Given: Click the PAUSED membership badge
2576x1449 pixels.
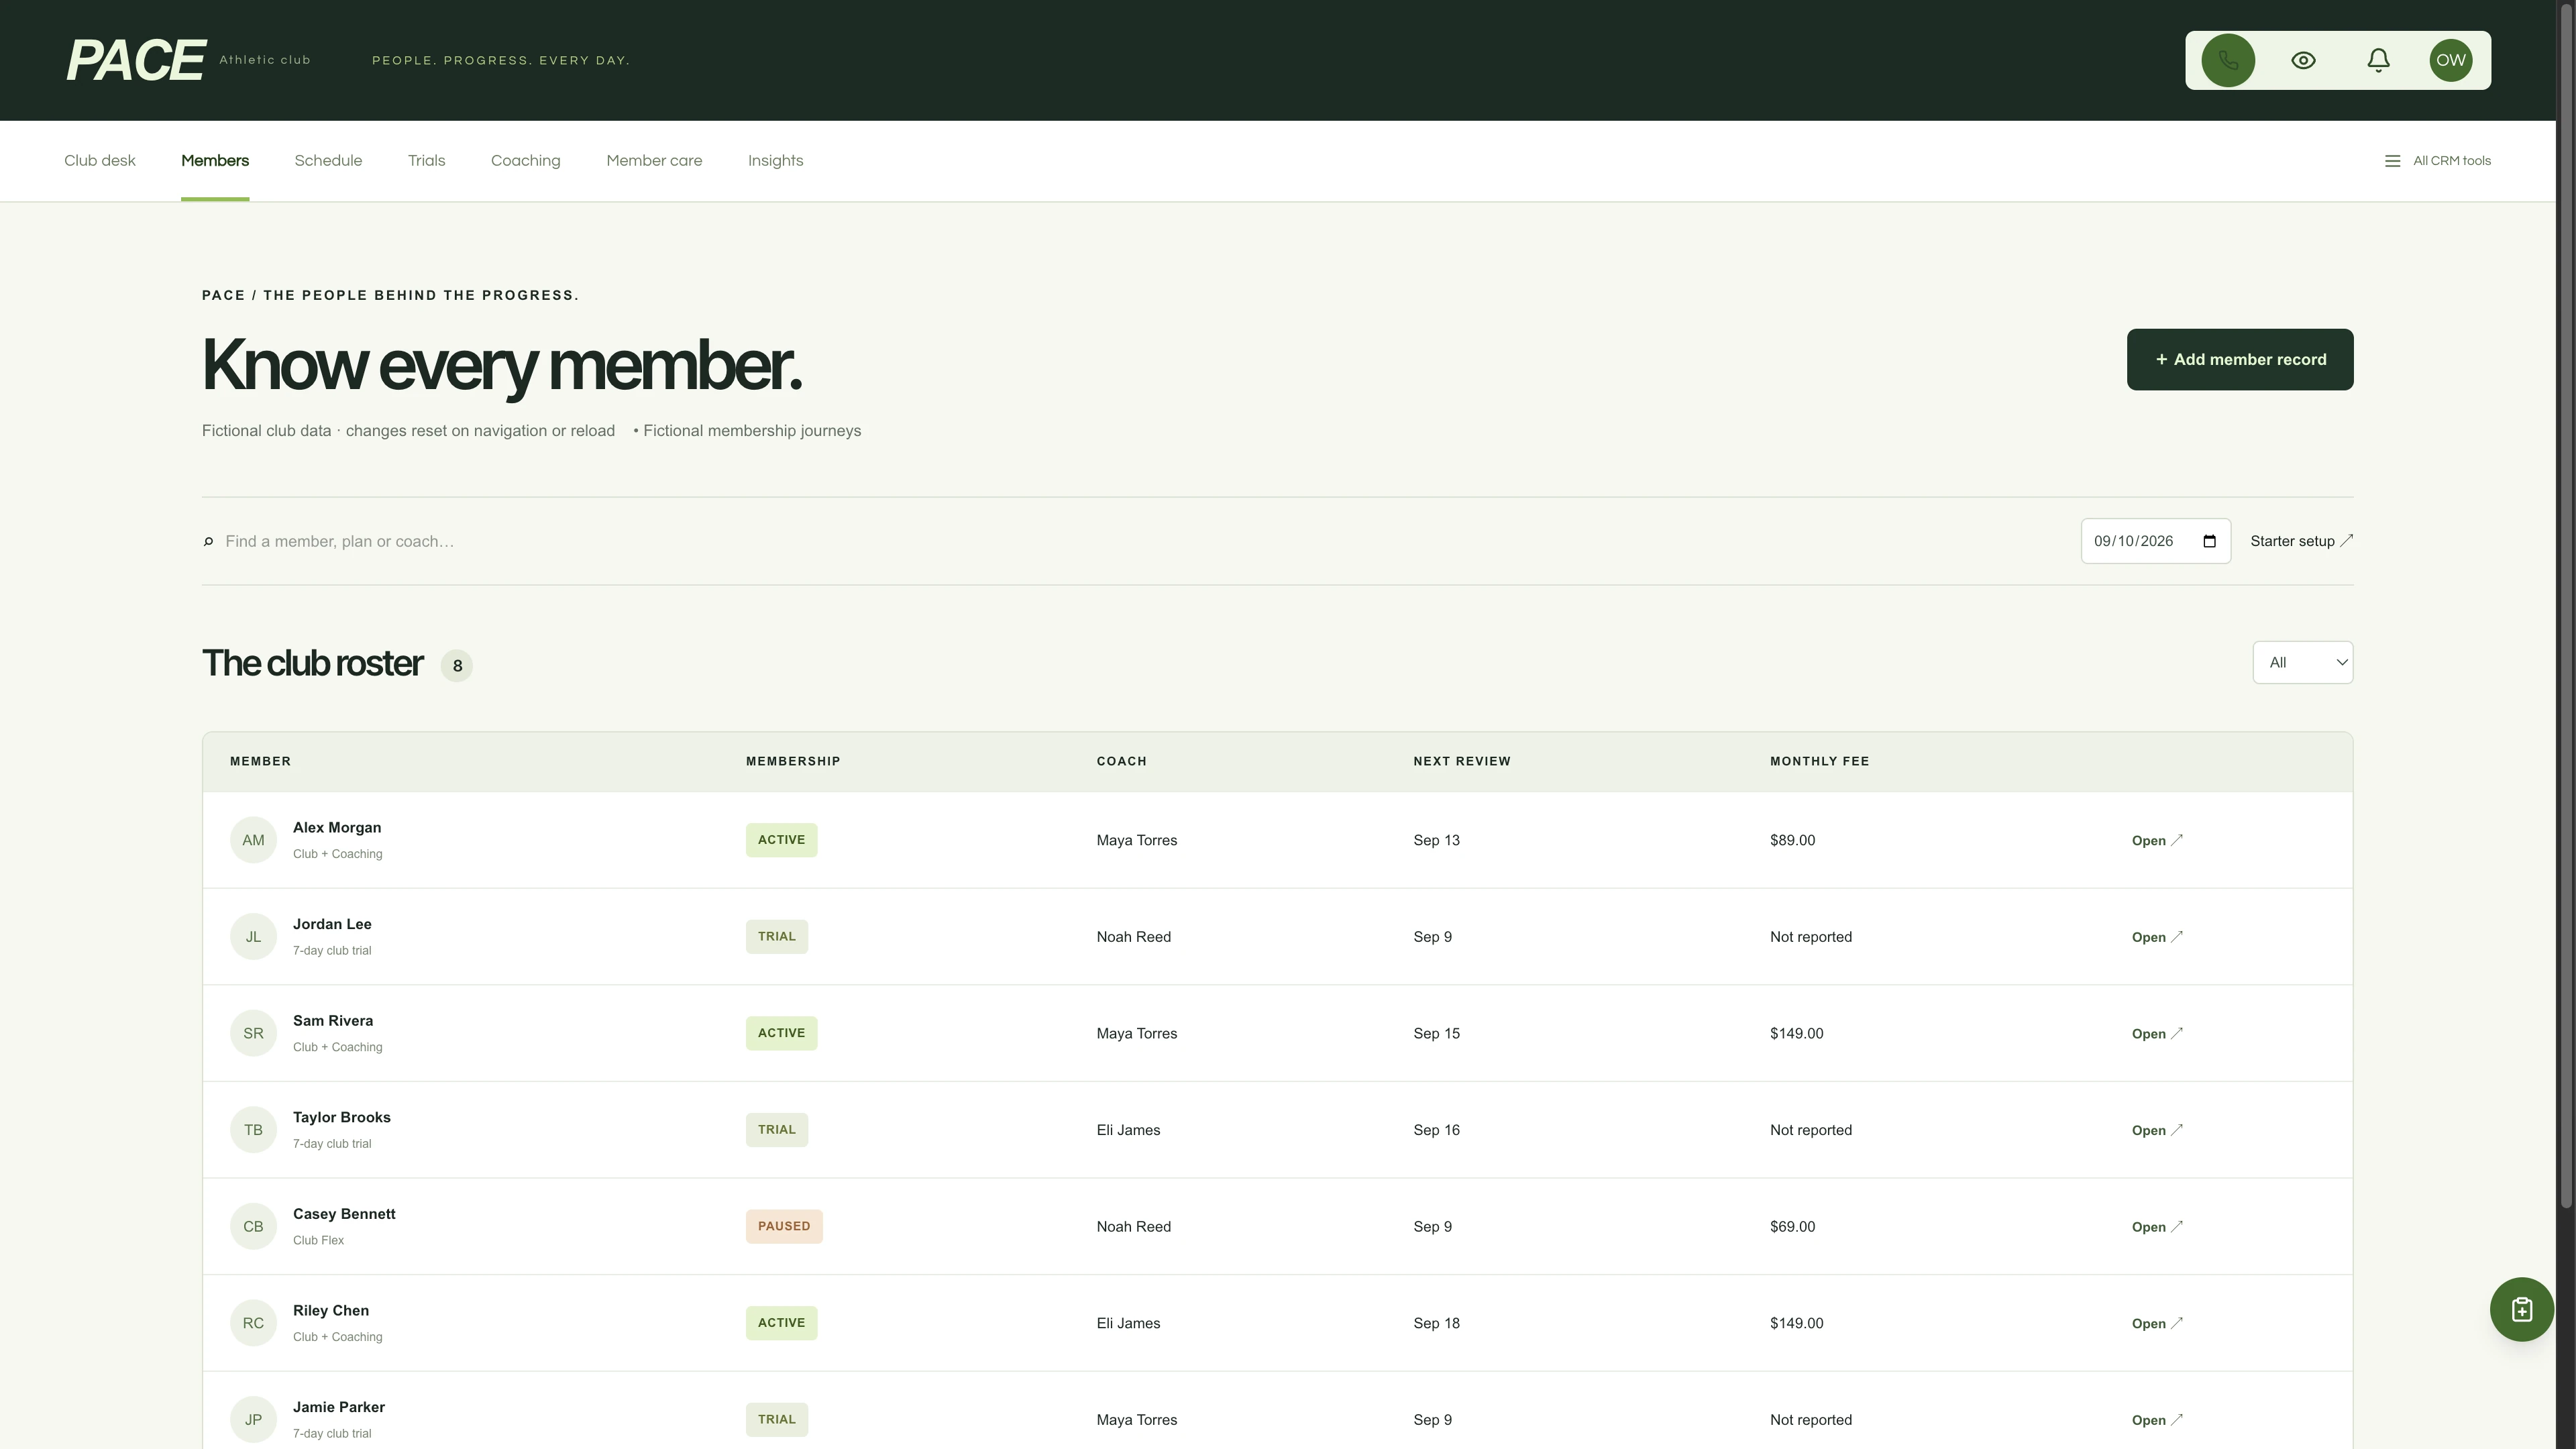Looking at the screenshot, I should 784,1226.
